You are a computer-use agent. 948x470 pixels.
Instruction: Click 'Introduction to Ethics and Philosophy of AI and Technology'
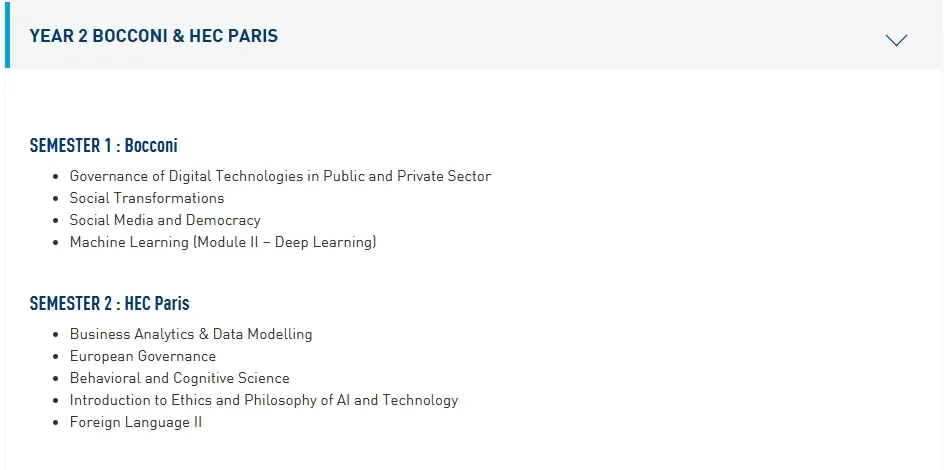pyautogui.click(x=264, y=400)
